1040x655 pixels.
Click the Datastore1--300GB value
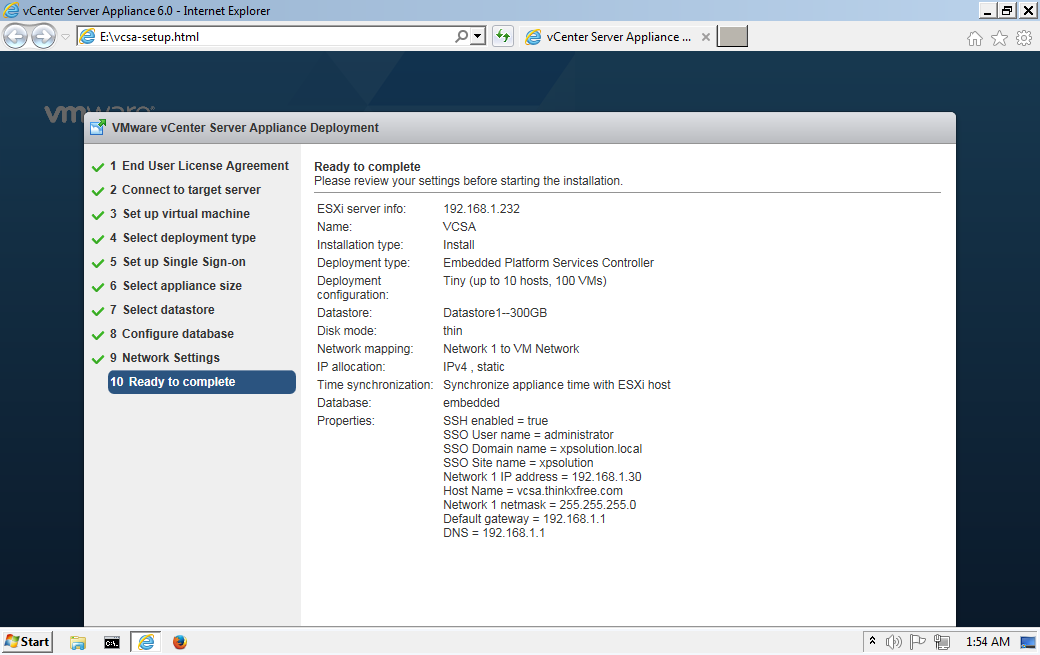pos(495,313)
